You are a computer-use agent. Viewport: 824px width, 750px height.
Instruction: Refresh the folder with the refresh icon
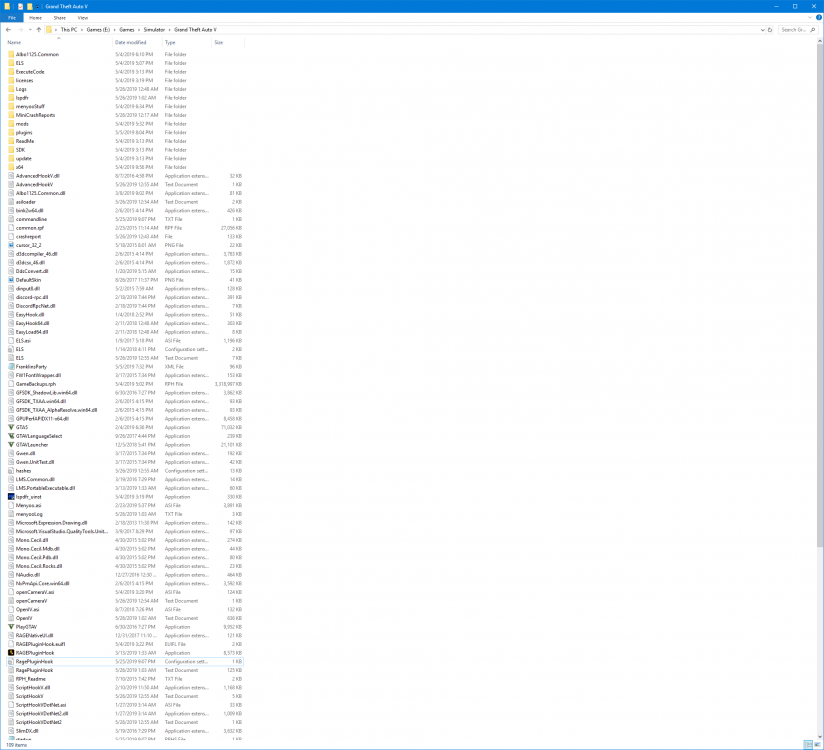tap(770, 29)
